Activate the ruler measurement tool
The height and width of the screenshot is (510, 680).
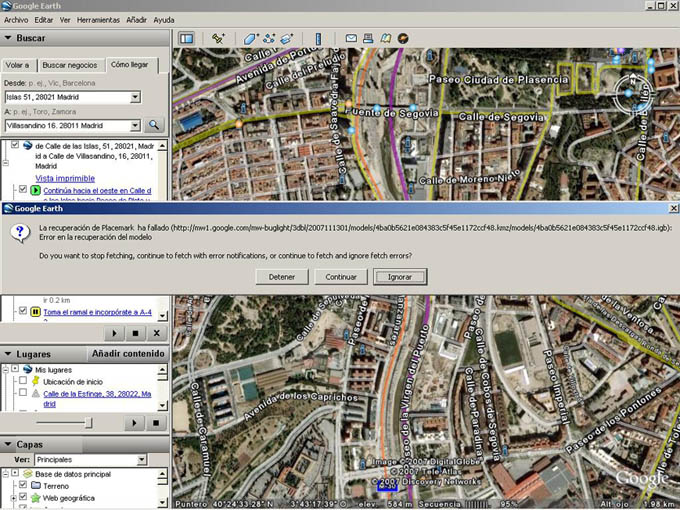(318, 39)
